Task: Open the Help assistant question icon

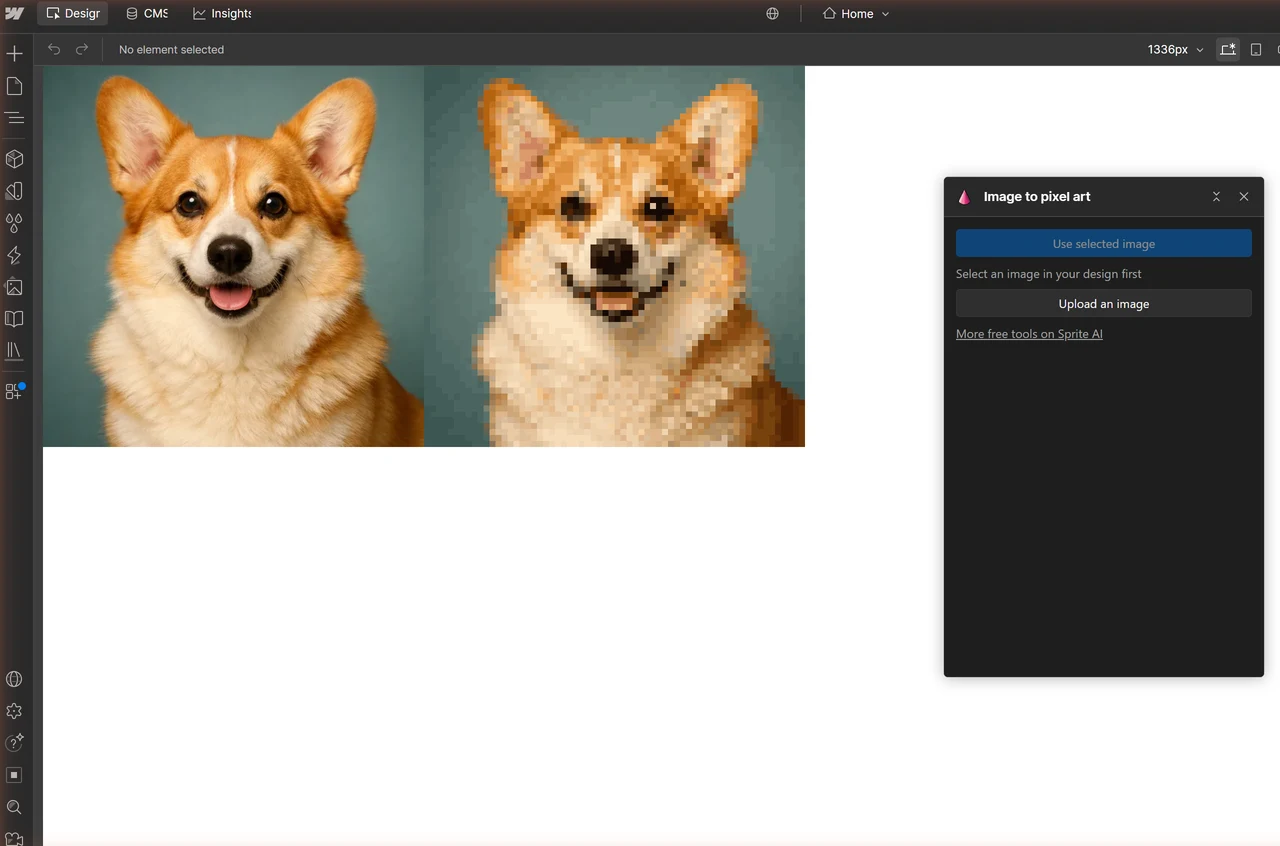Action: click(x=14, y=743)
